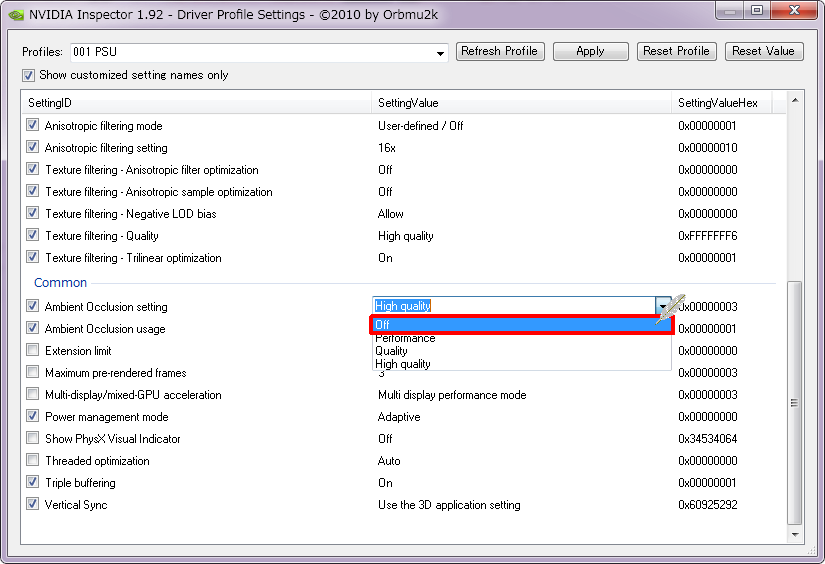Viewport: 825px width, 564px height.
Task: Click Triple buffering On value
Action: tap(385, 483)
